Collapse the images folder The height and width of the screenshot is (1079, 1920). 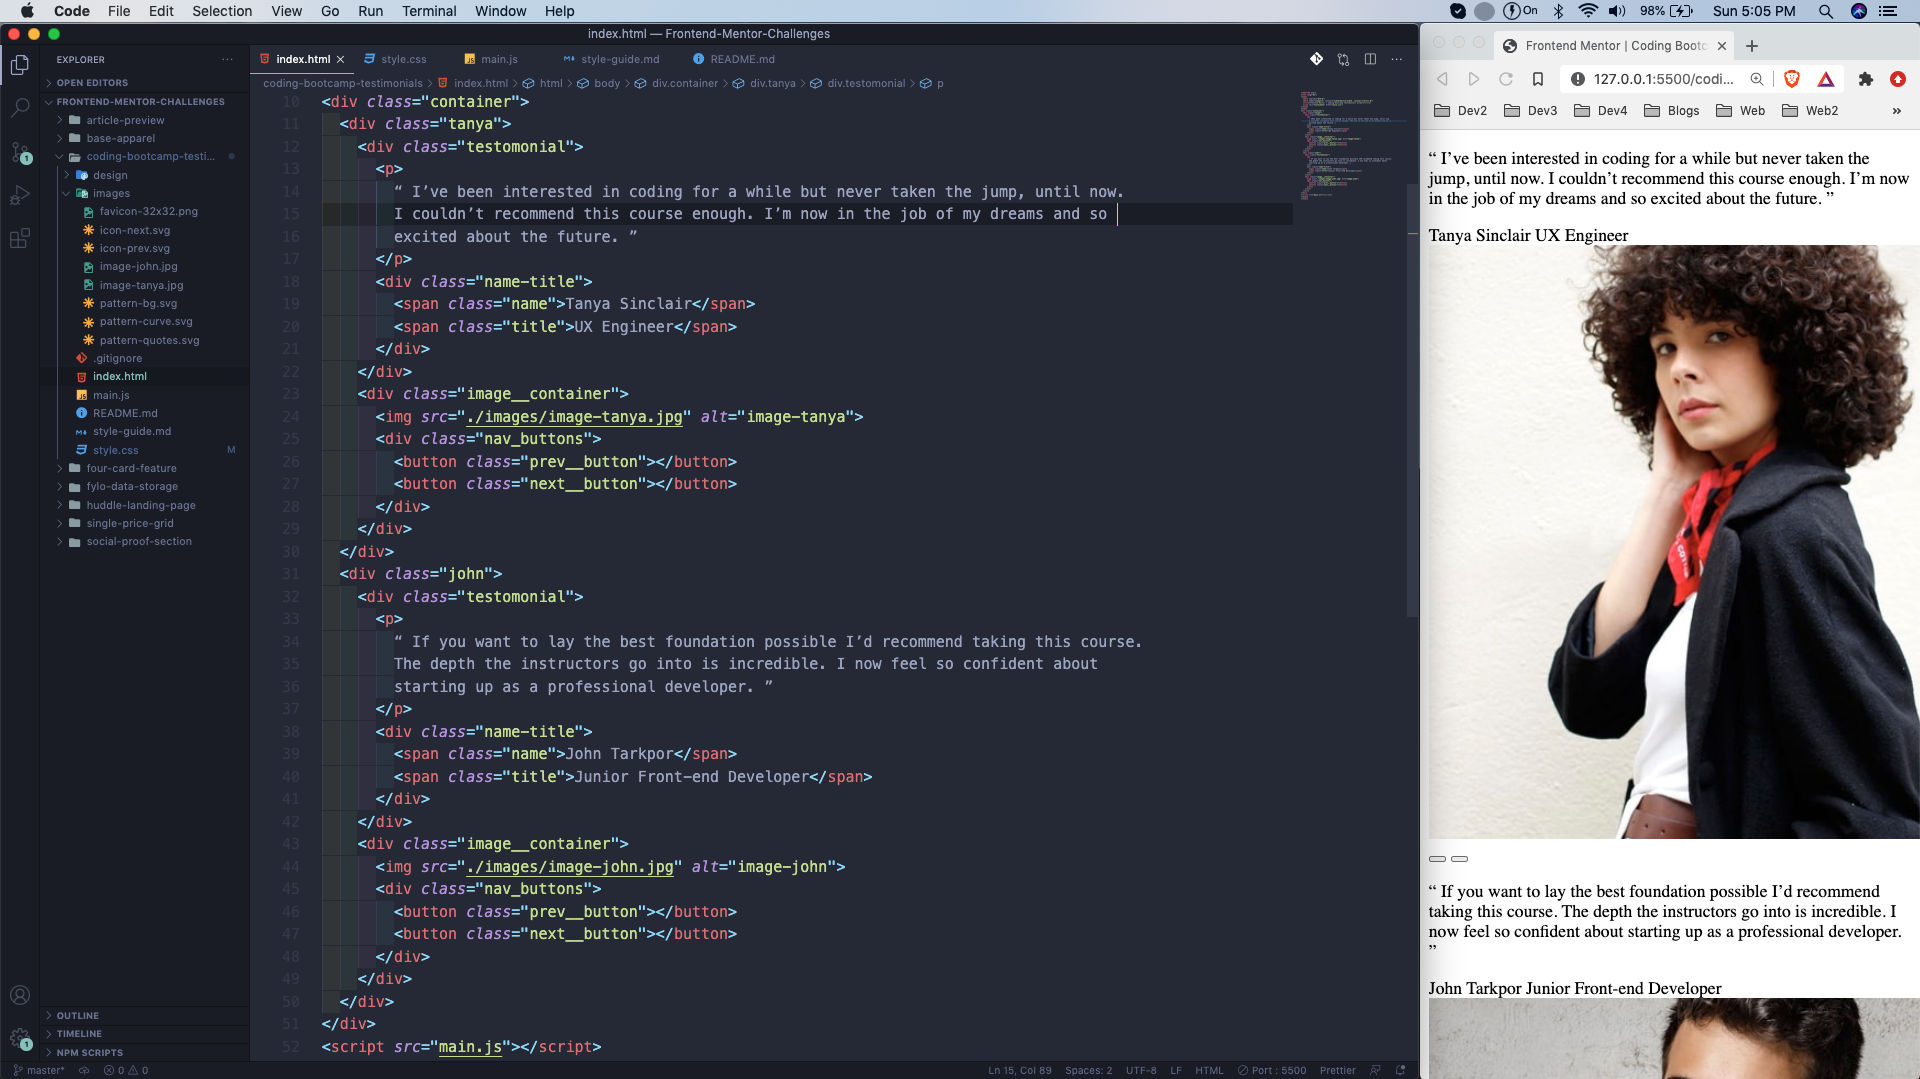pos(144,193)
